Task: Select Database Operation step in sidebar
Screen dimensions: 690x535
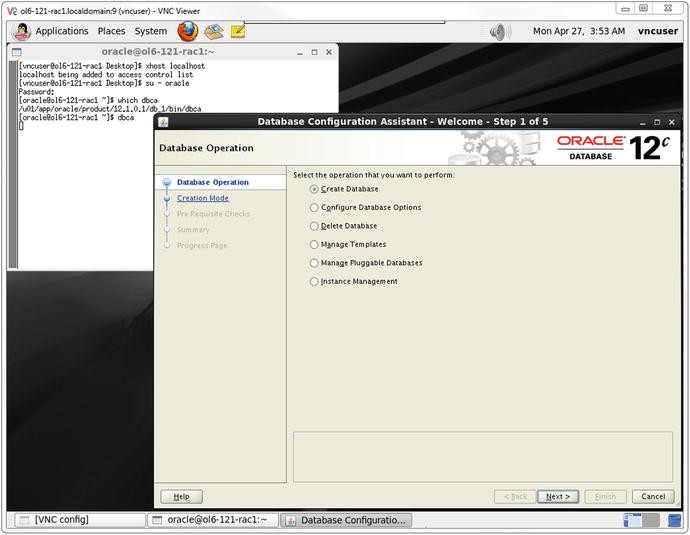Action: [213, 182]
